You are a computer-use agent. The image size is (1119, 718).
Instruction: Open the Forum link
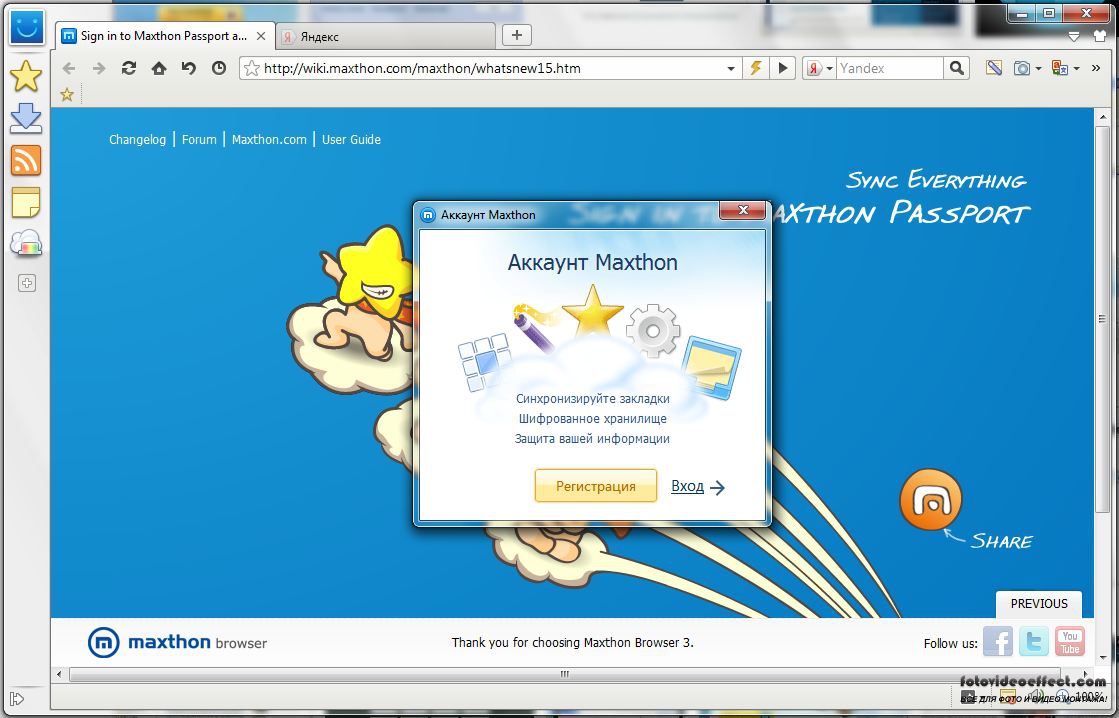[x=199, y=140]
